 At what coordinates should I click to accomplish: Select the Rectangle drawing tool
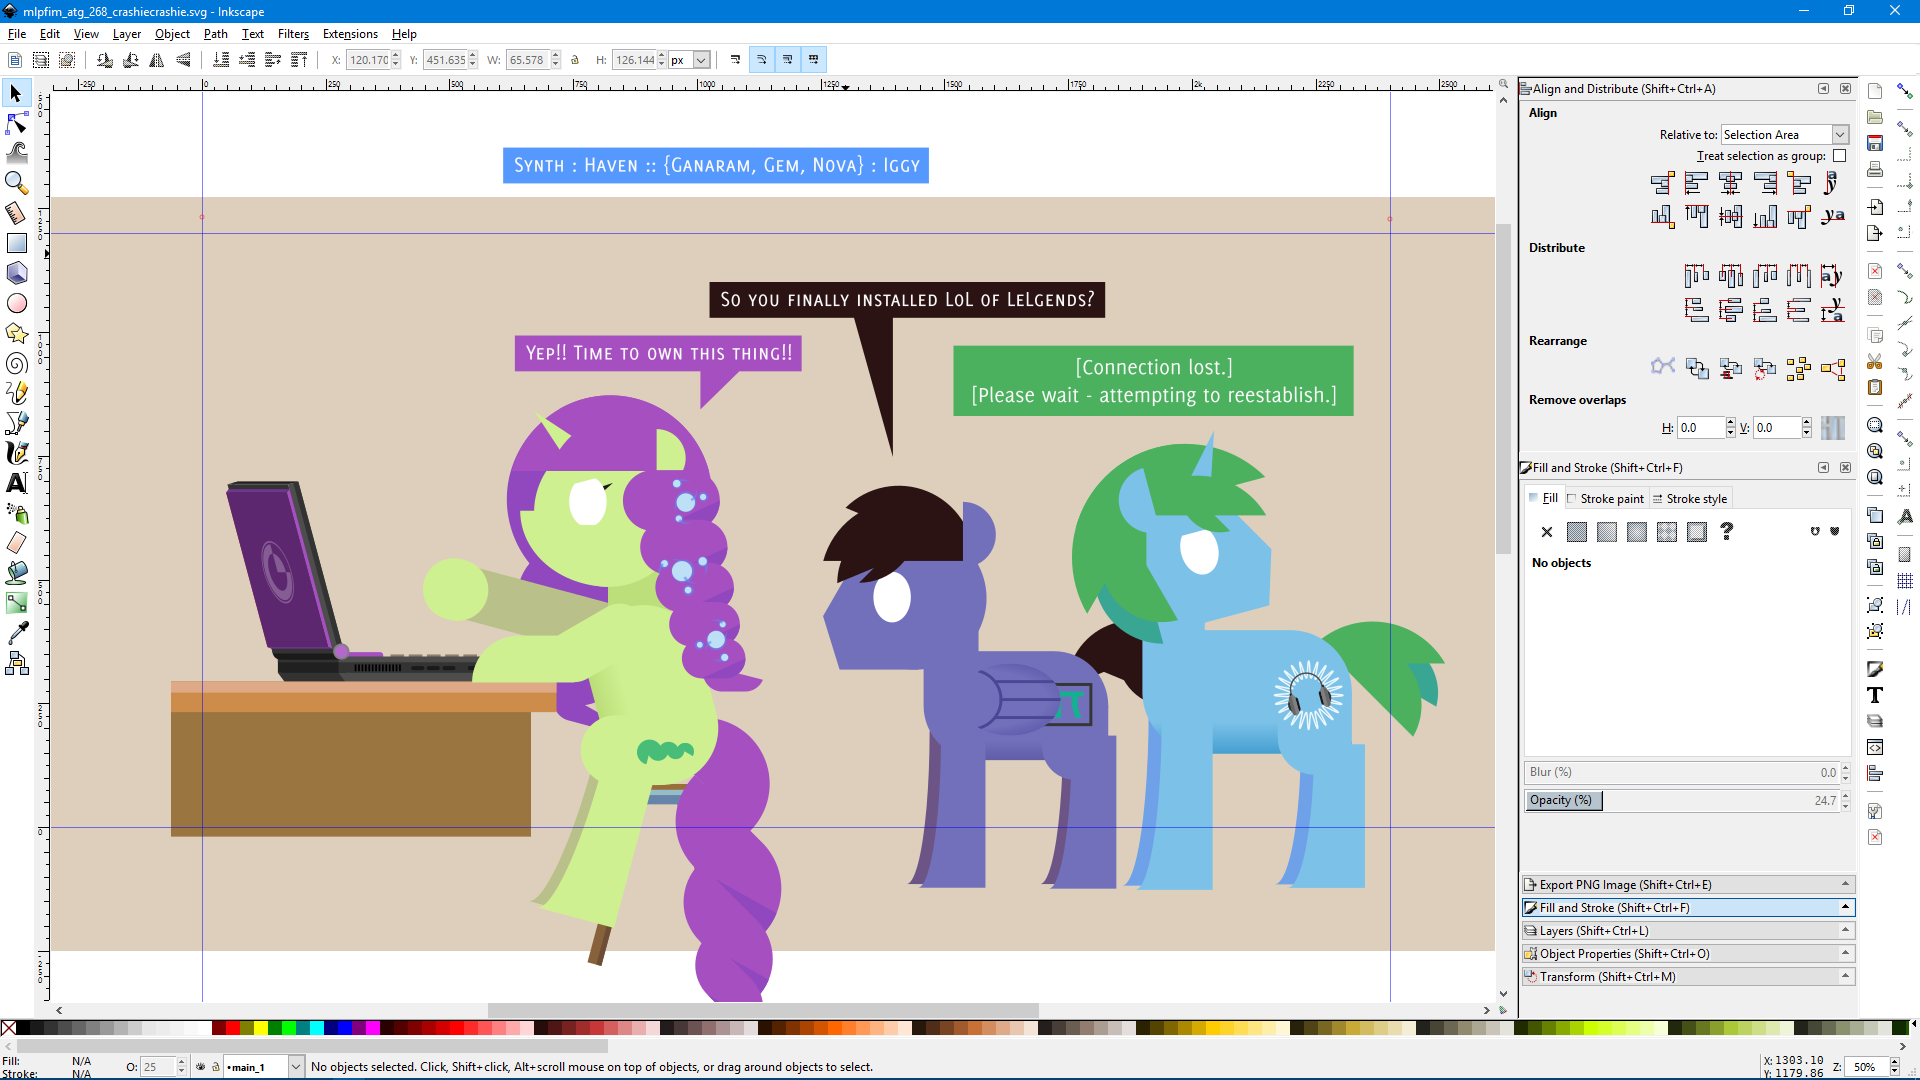[x=16, y=243]
